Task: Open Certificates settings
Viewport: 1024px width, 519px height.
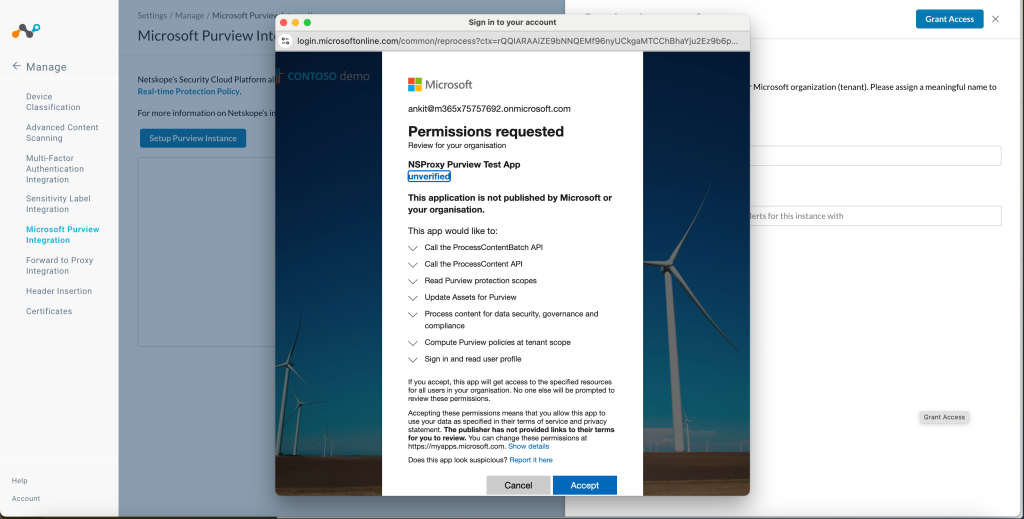Action: [x=49, y=311]
